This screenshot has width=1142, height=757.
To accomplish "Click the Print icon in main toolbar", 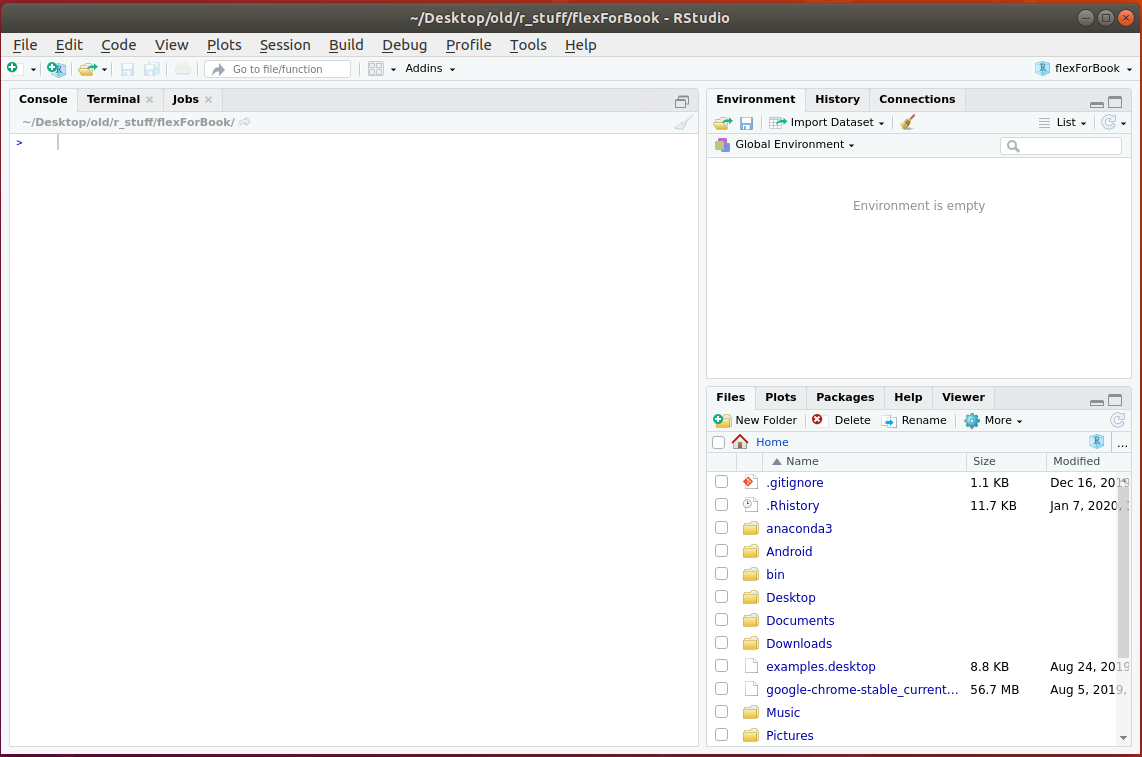I will click(x=183, y=69).
